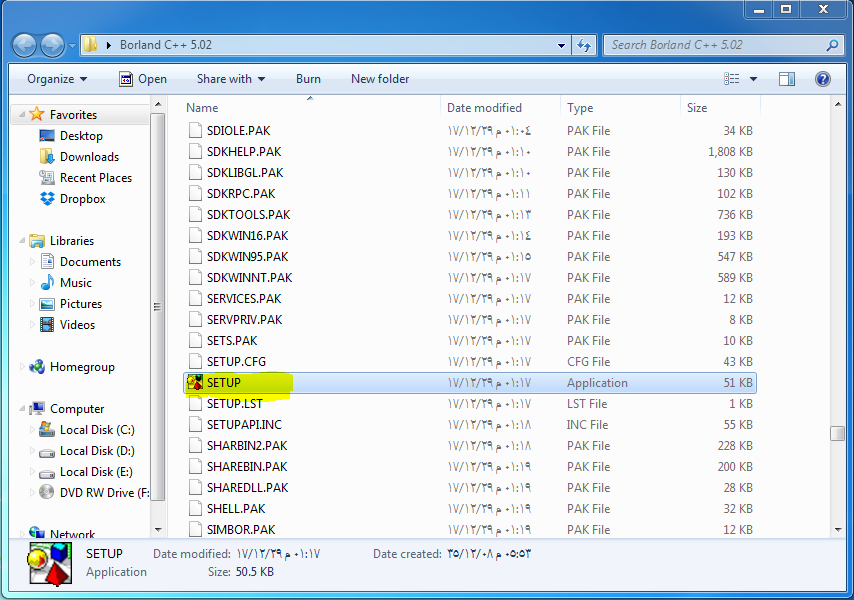854x600 pixels.
Task: Select the SETUPAPI.INC file icon
Action: point(195,425)
